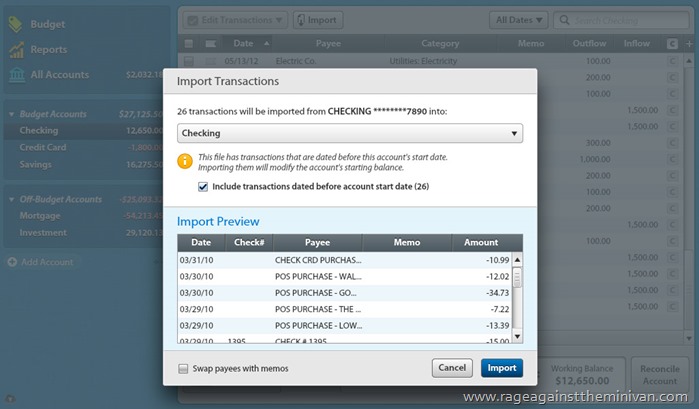Open the All Dates filter dropdown
This screenshot has height=409, width=699.
(x=518, y=20)
